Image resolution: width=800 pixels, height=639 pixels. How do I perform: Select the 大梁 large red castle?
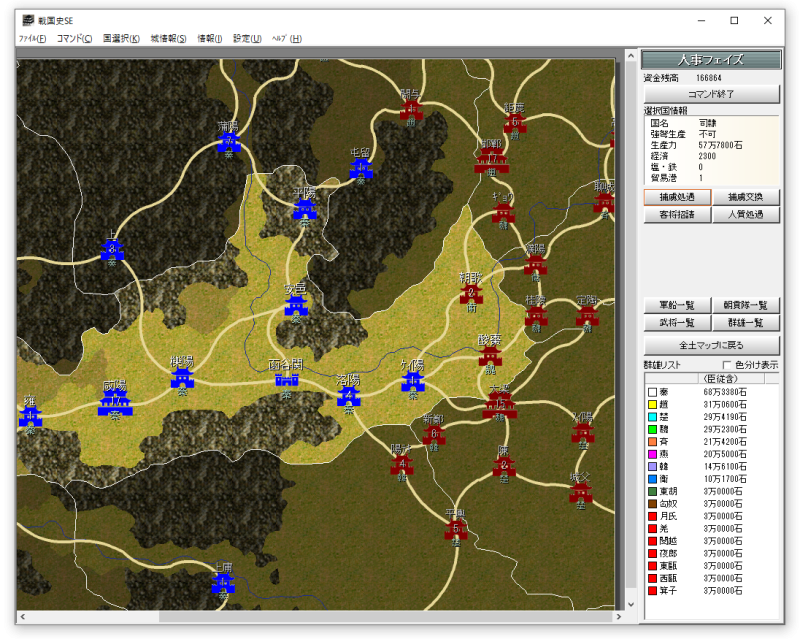click(x=499, y=404)
